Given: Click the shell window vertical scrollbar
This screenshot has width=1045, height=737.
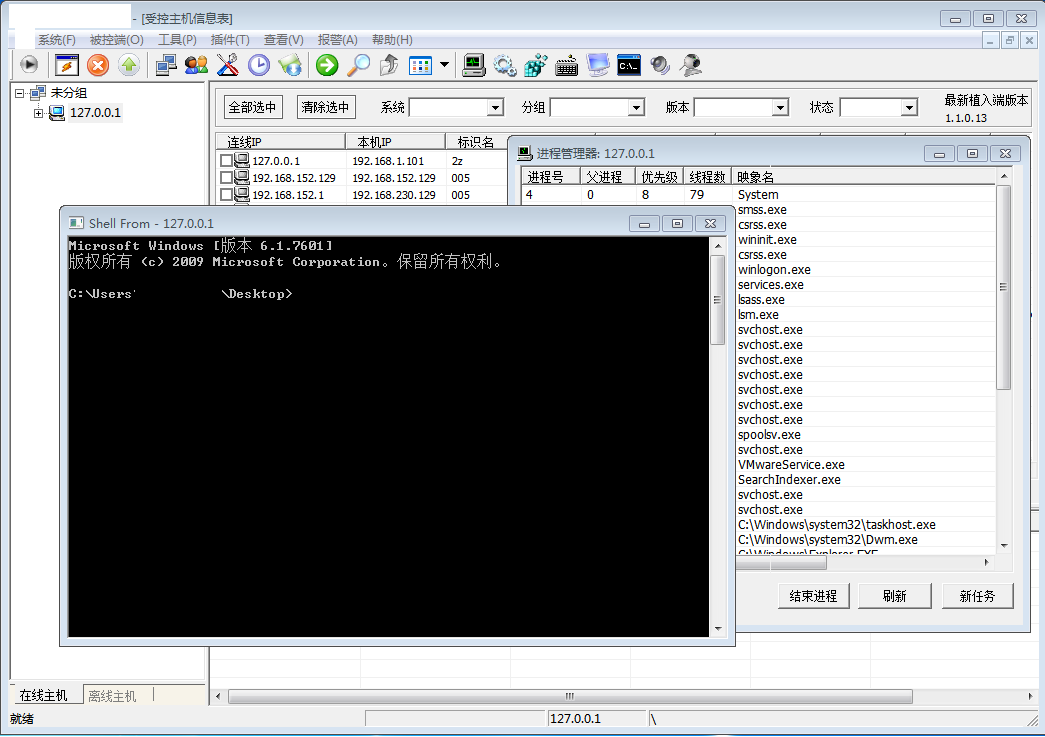Looking at the screenshot, I should tap(717, 440).
